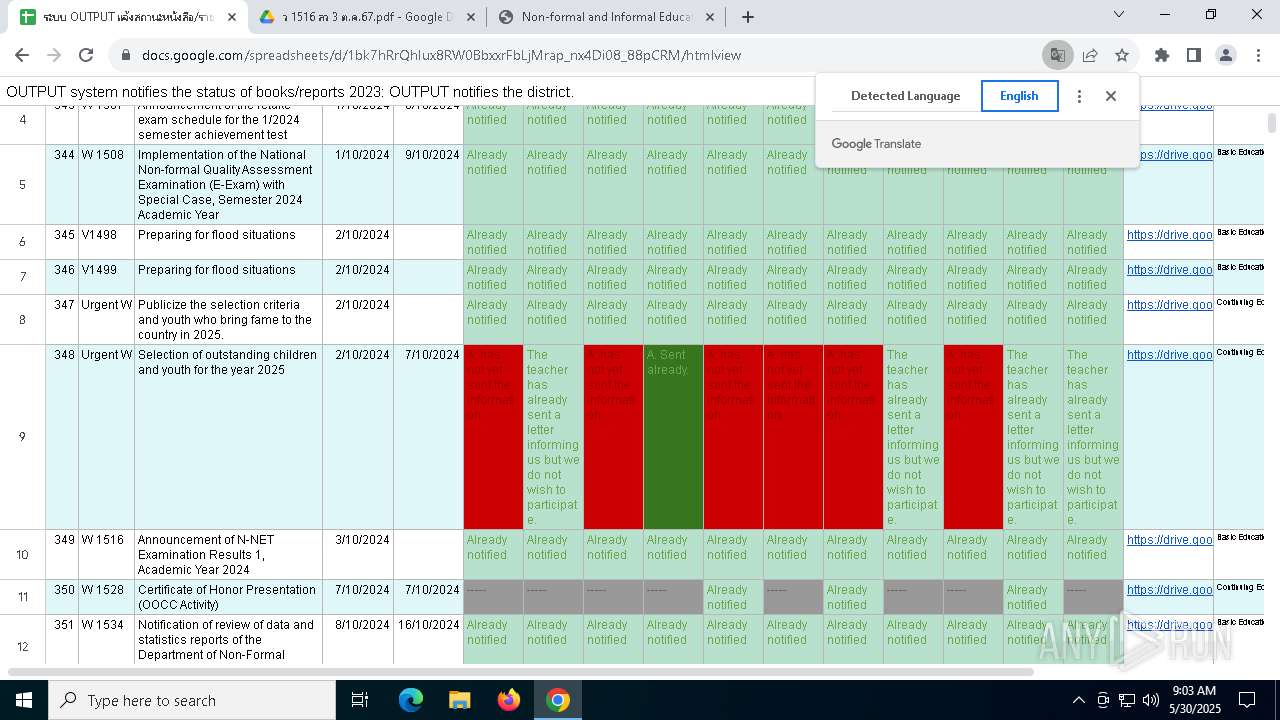Select the 'V1498' document number cell

click(x=106, y=242)
